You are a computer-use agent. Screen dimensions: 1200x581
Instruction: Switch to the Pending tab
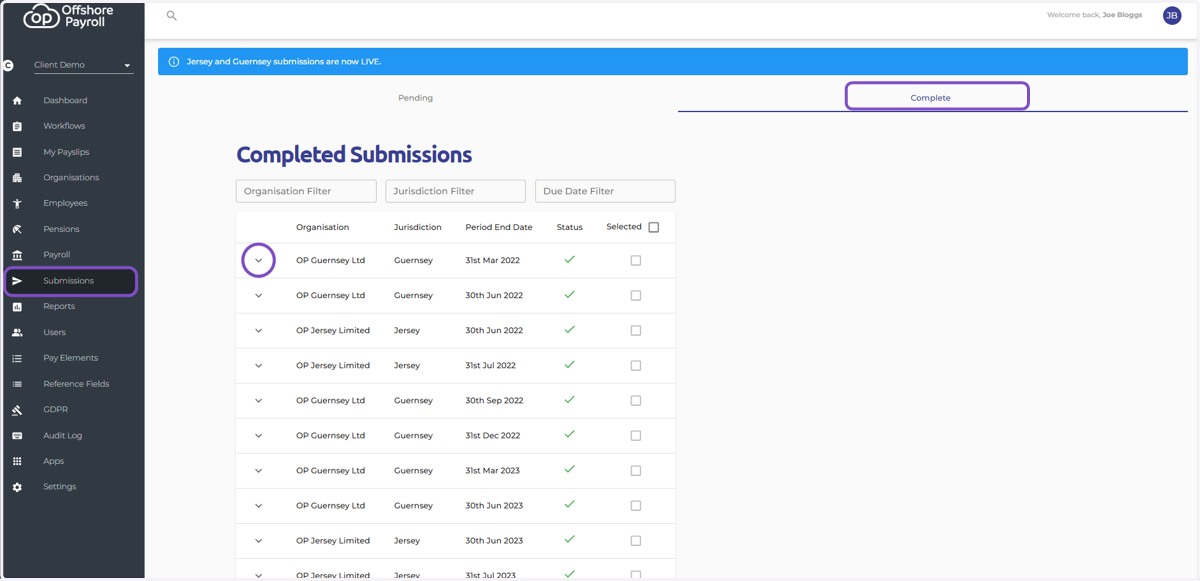coord(416,98)
